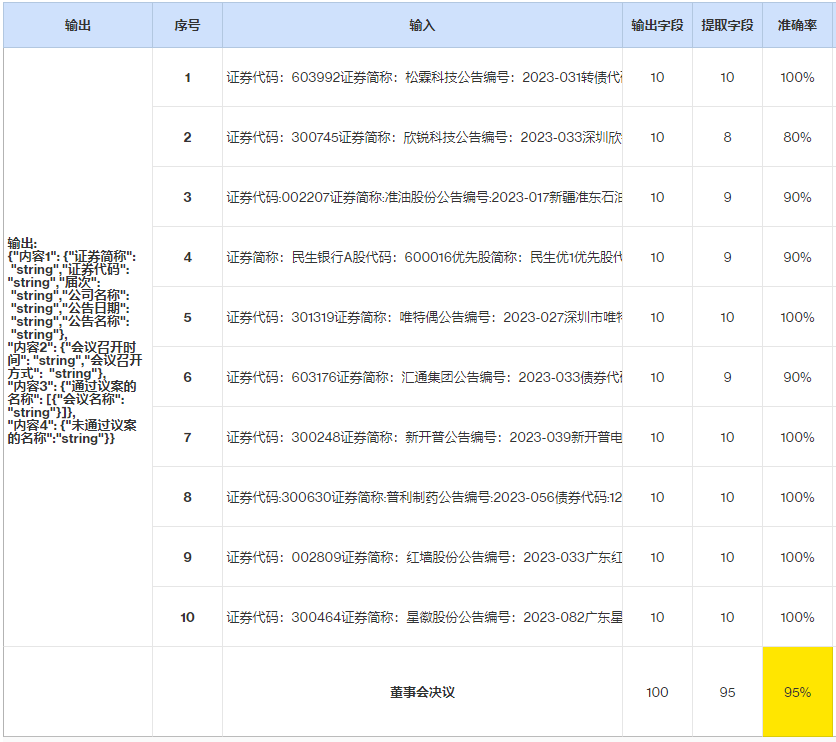The image size is (836, 742).
Task: Click the 提取字段 column header
Action: point(727,25)
